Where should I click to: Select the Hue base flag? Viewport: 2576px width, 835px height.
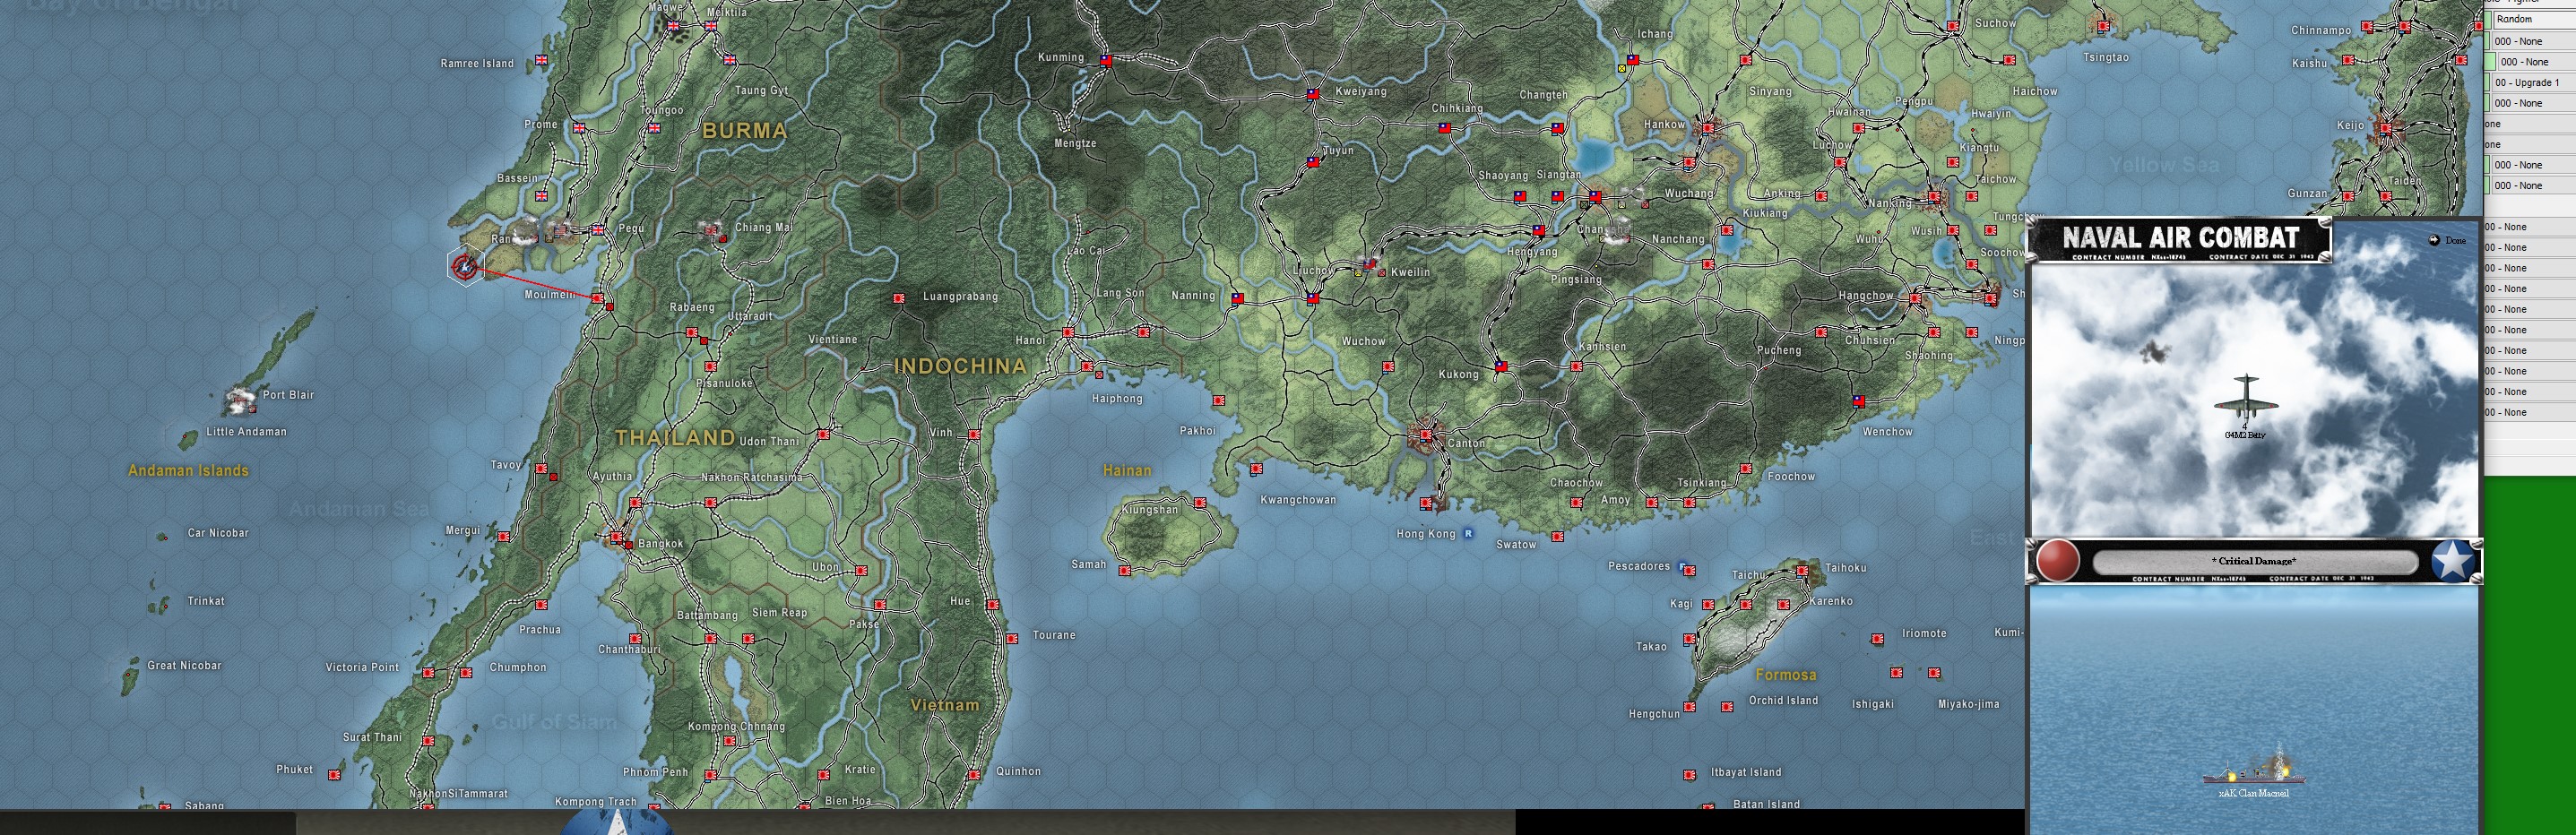coord(993,605)
